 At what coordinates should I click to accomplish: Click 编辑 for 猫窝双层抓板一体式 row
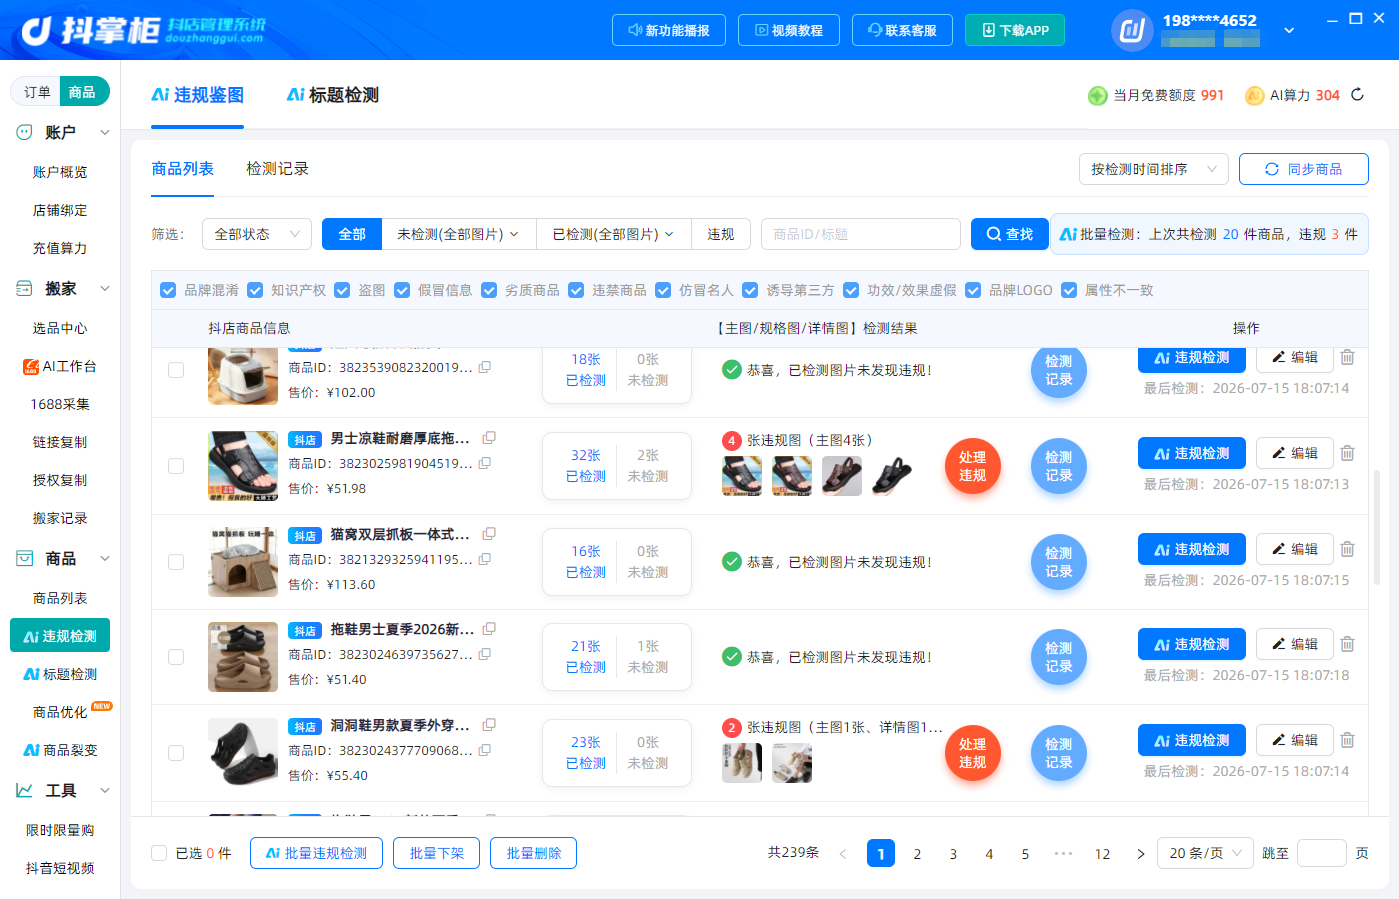point(1295,549)
